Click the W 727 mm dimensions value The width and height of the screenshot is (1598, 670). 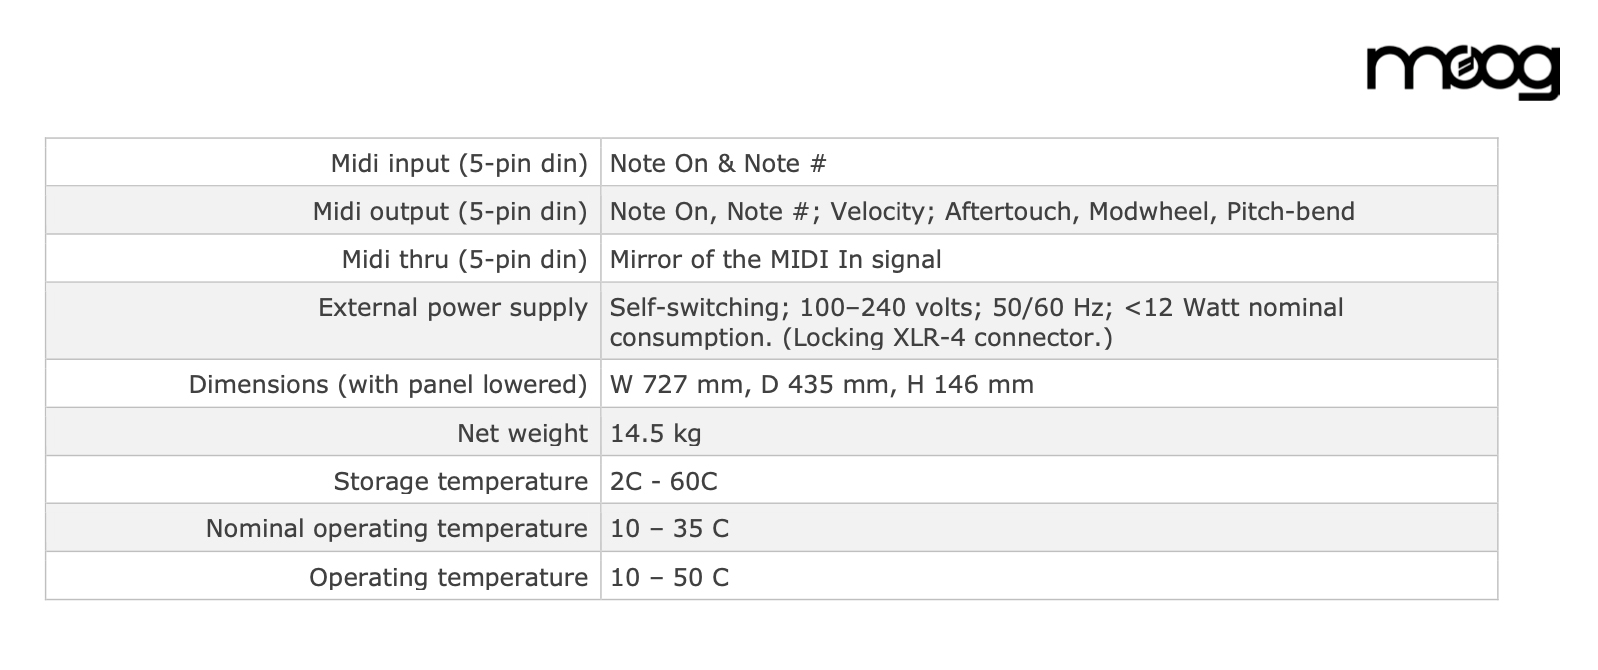822,384
